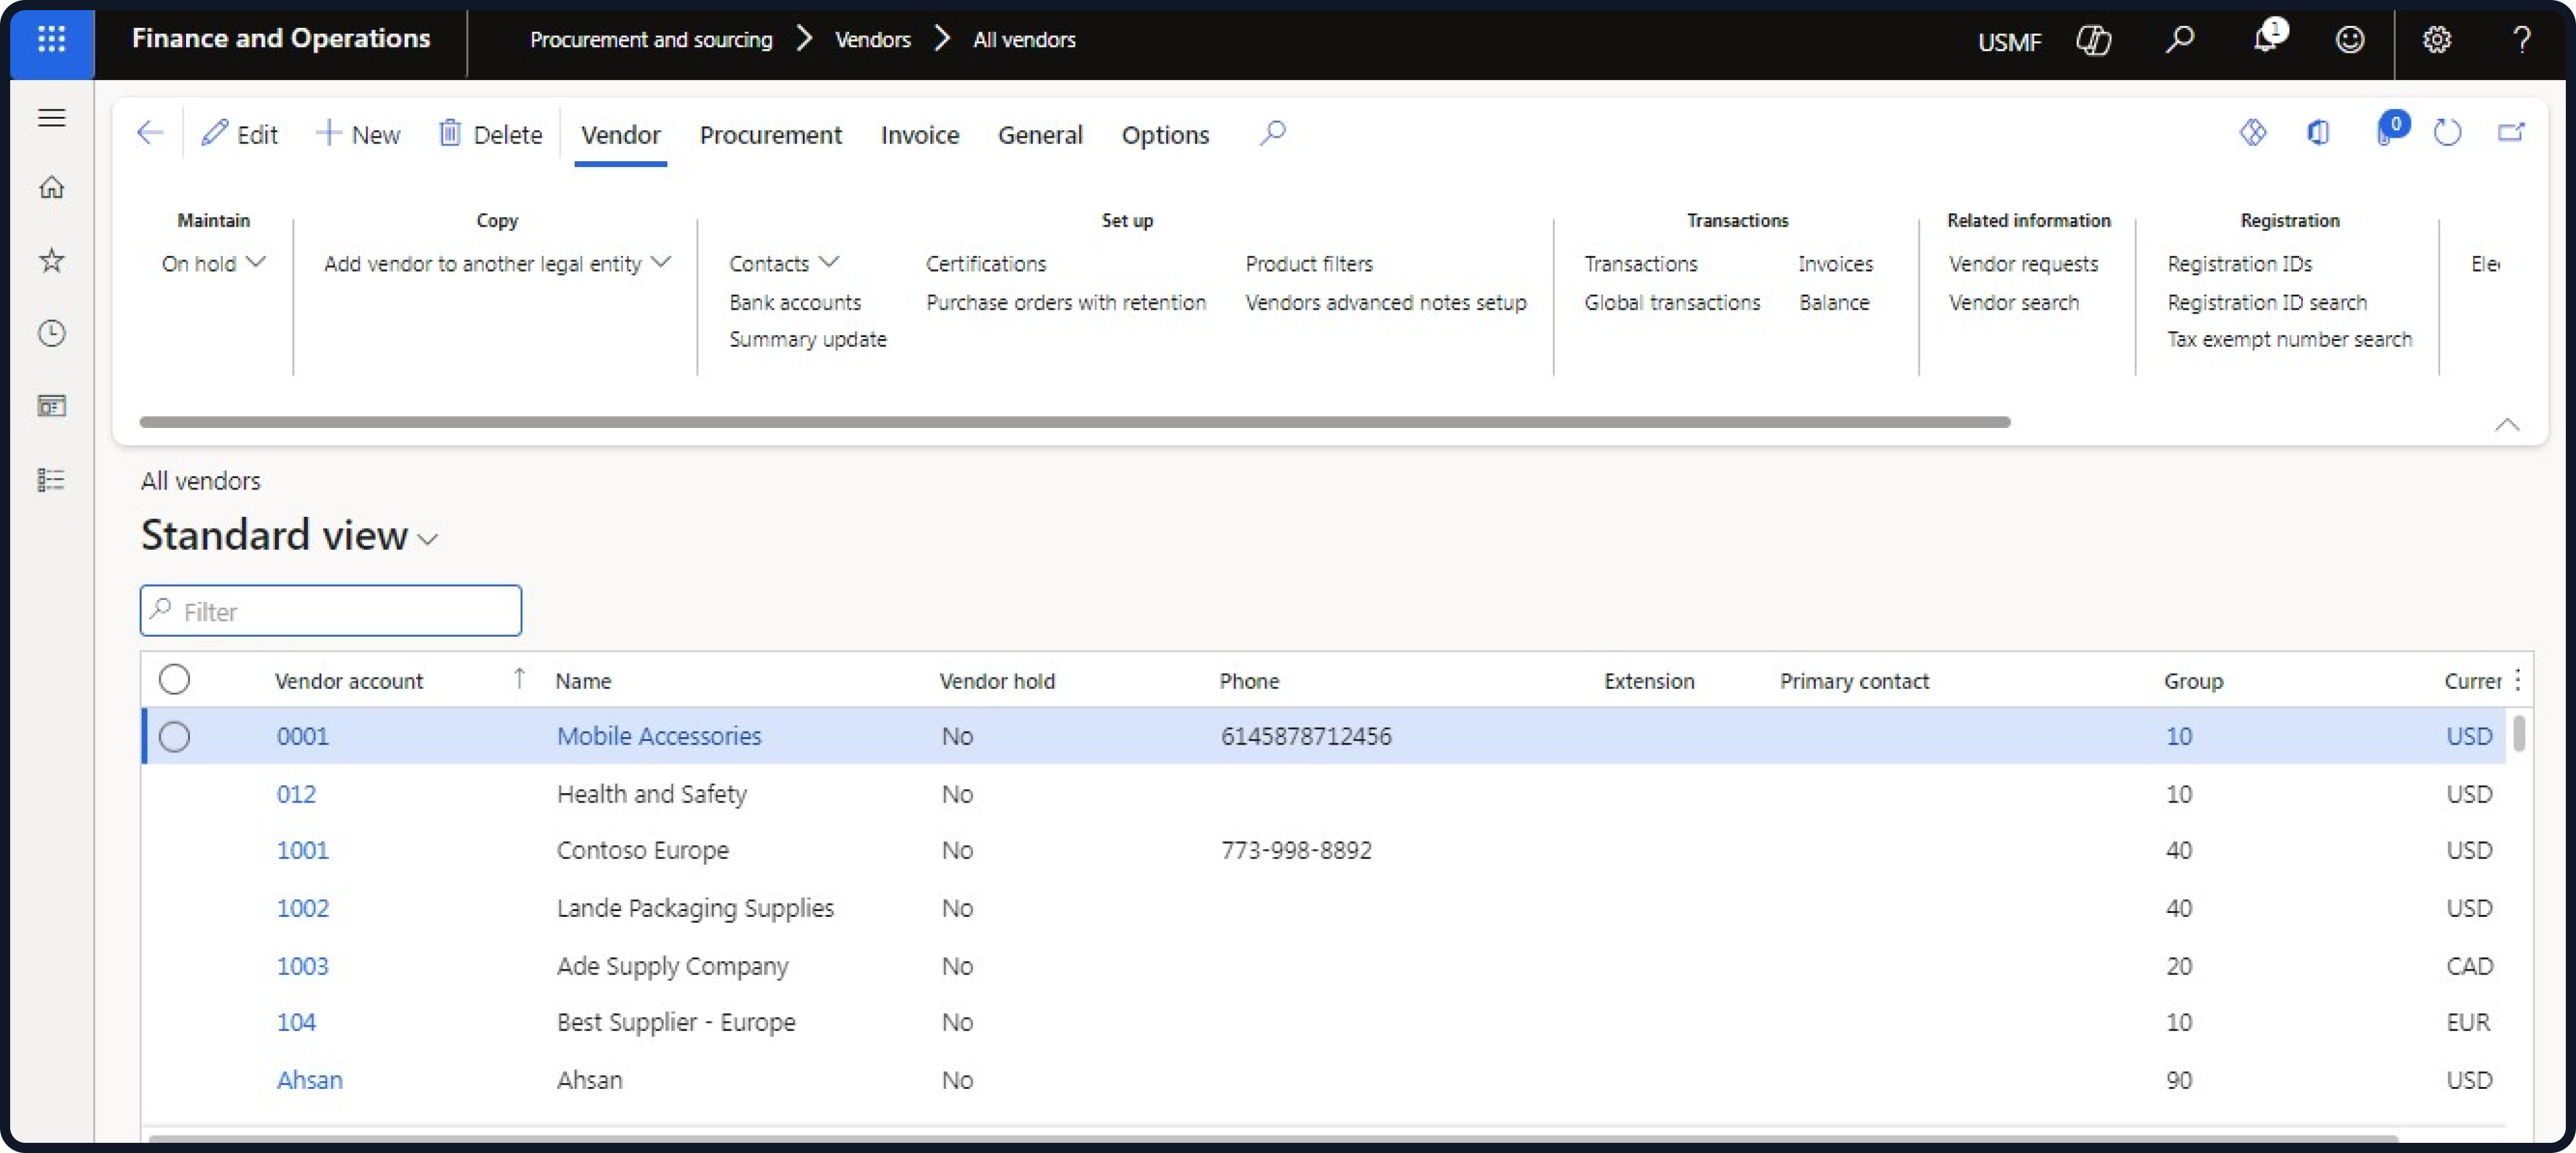Open vendor account 1003 link
2576x1153 pixels.
click(302, 966)
